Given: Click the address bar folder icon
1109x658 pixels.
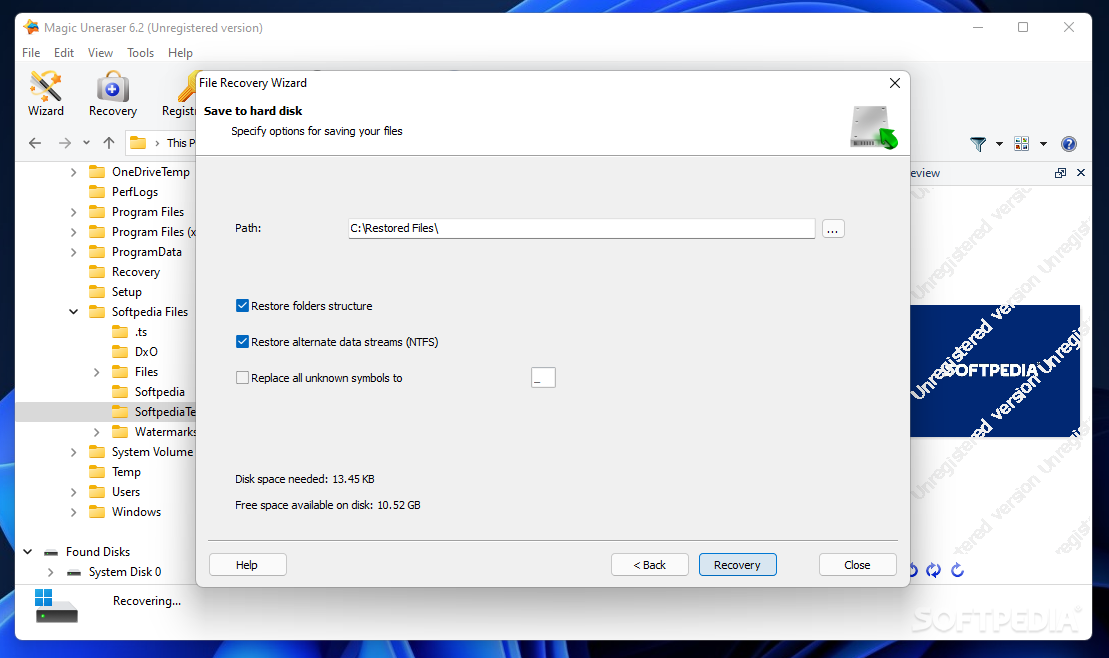Looking at the screenshot, I should (138, 143).
